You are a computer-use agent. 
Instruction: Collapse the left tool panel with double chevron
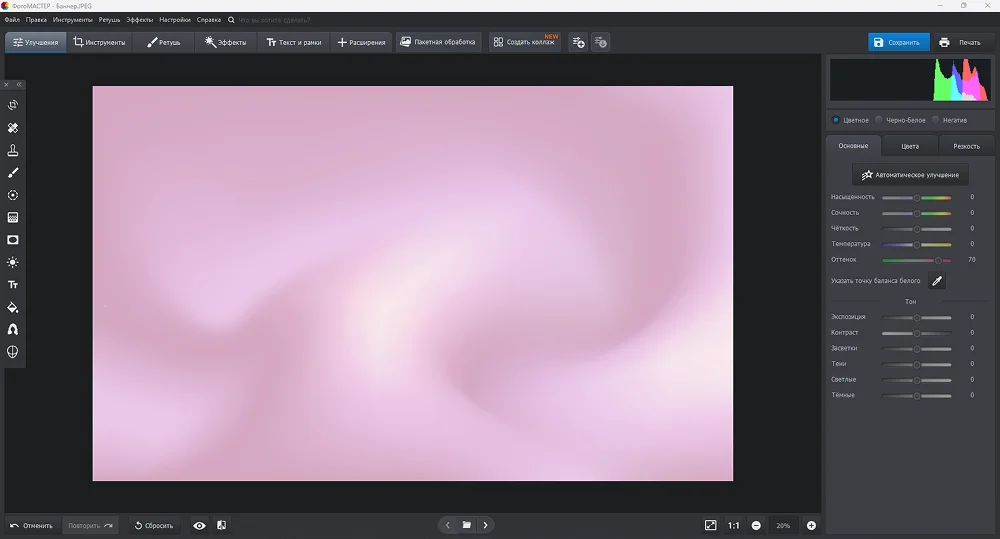[x=19, y=84]
